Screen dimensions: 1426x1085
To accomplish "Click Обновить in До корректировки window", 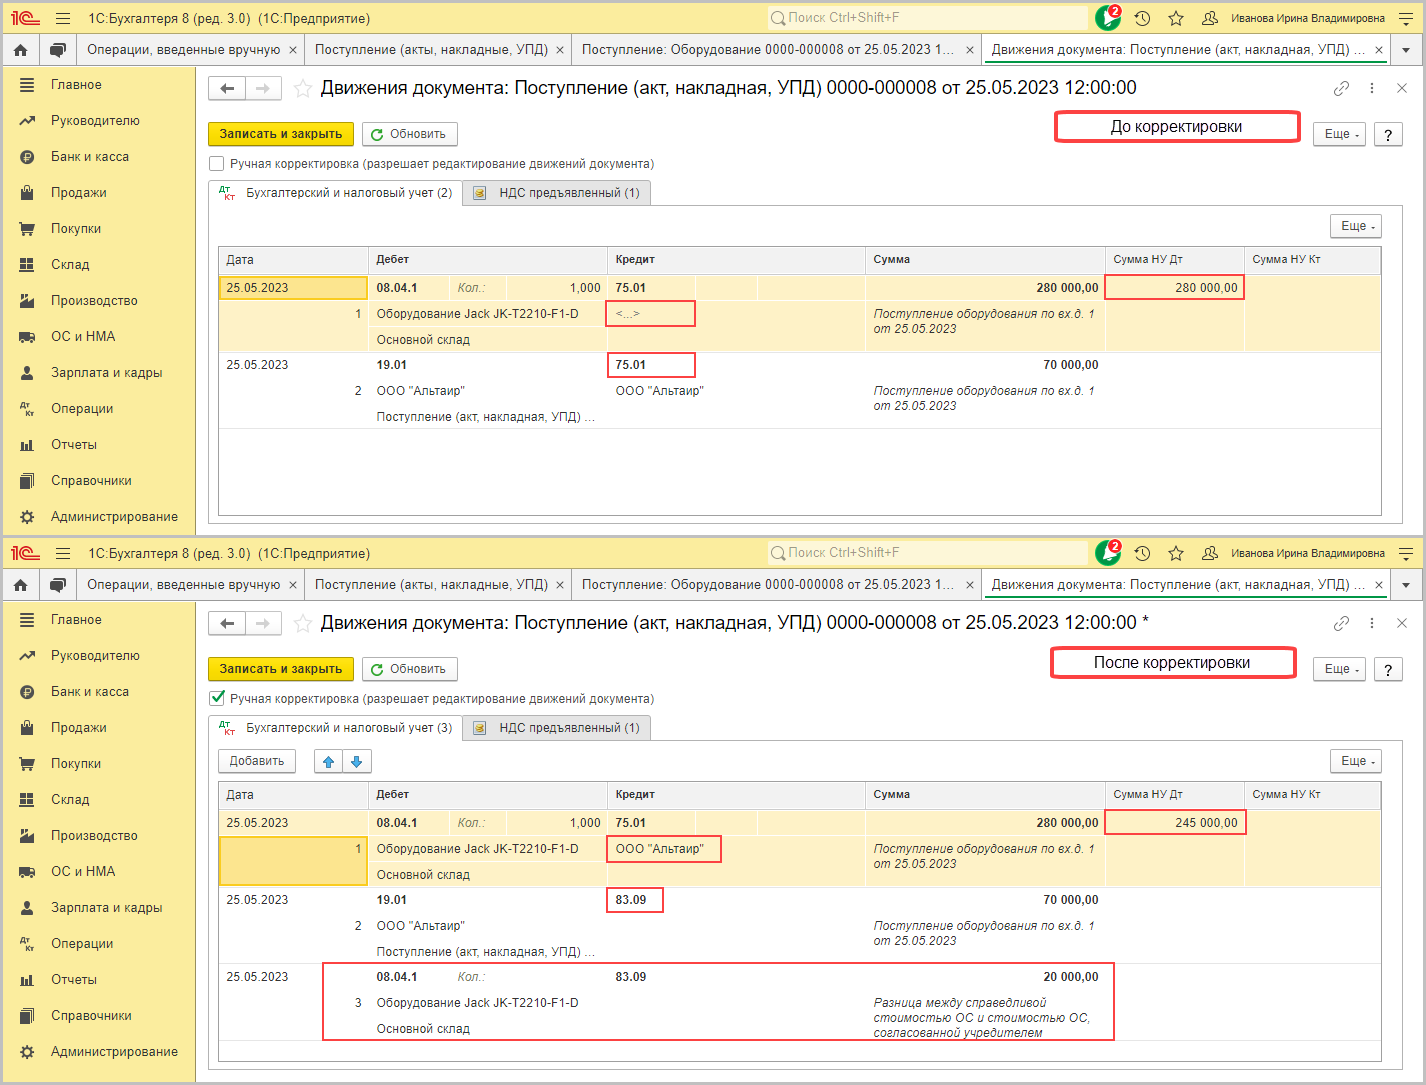I will pos(409,134).
